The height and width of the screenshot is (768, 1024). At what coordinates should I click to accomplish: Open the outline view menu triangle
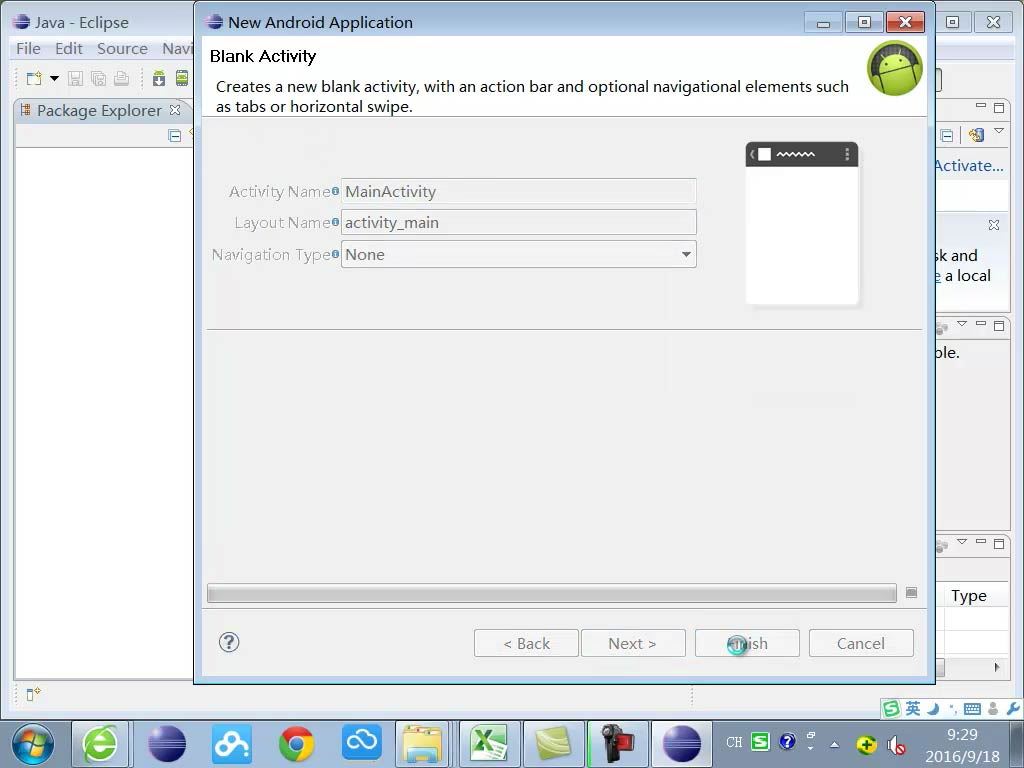pos(962,323)
